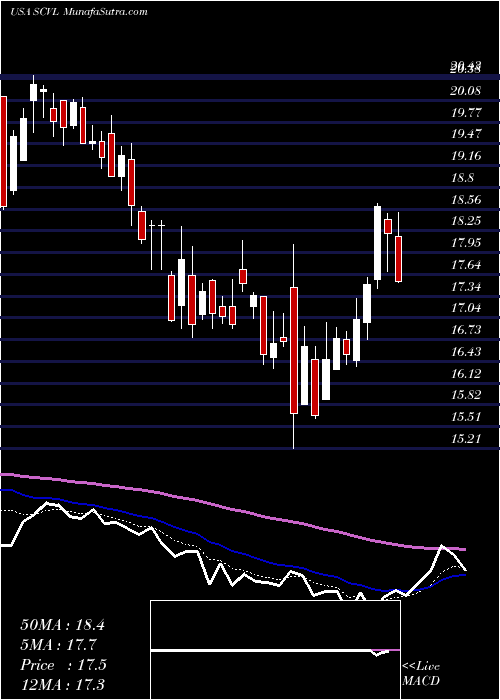Click the 16.43 price axis label
Screen dimensions: 500x700
tap(466, 352)
